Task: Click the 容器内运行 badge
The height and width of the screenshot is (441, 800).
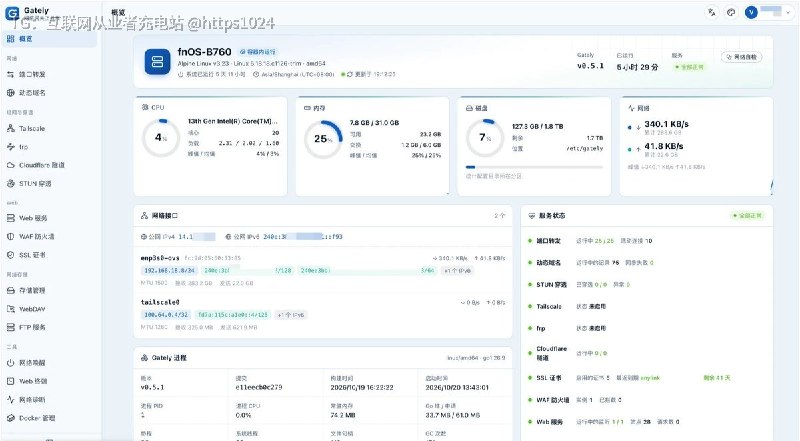Action: tap(258, 52)
